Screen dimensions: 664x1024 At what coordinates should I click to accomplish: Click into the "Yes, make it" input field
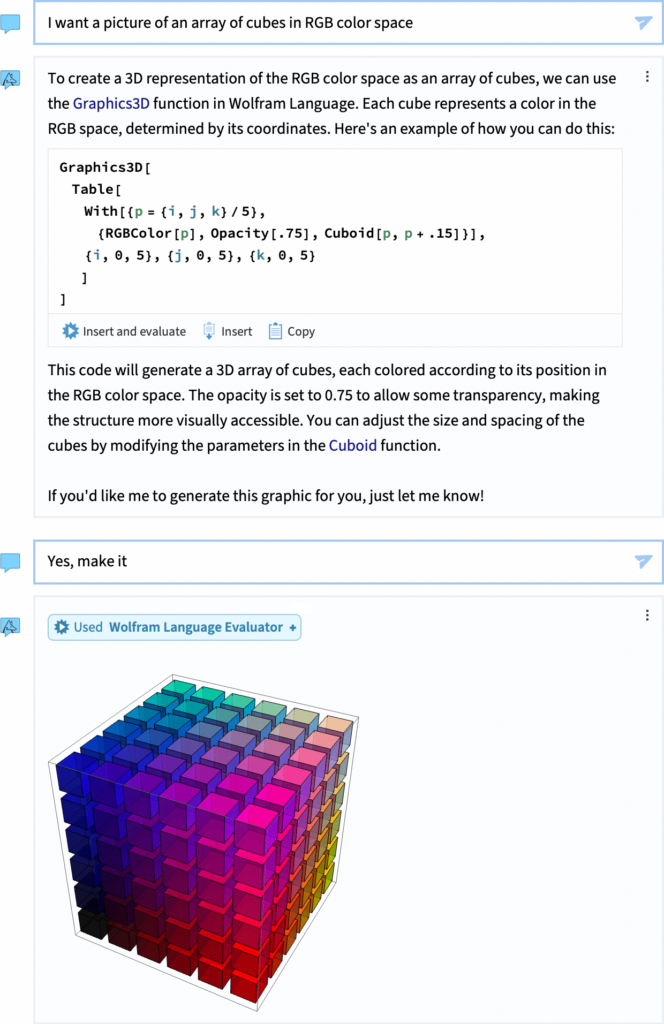tap(300, 562)
